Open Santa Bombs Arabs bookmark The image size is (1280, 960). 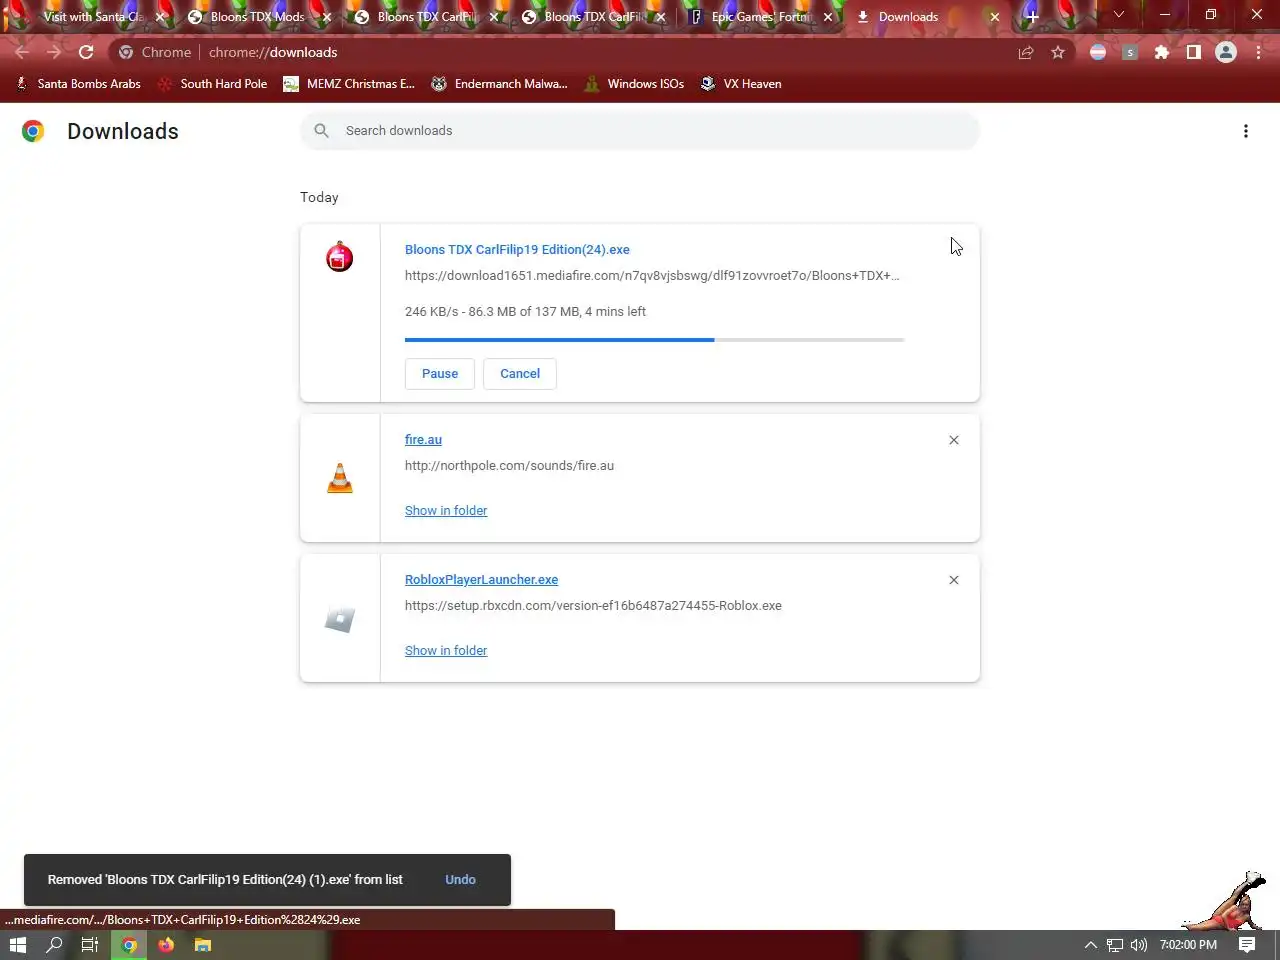78,84
